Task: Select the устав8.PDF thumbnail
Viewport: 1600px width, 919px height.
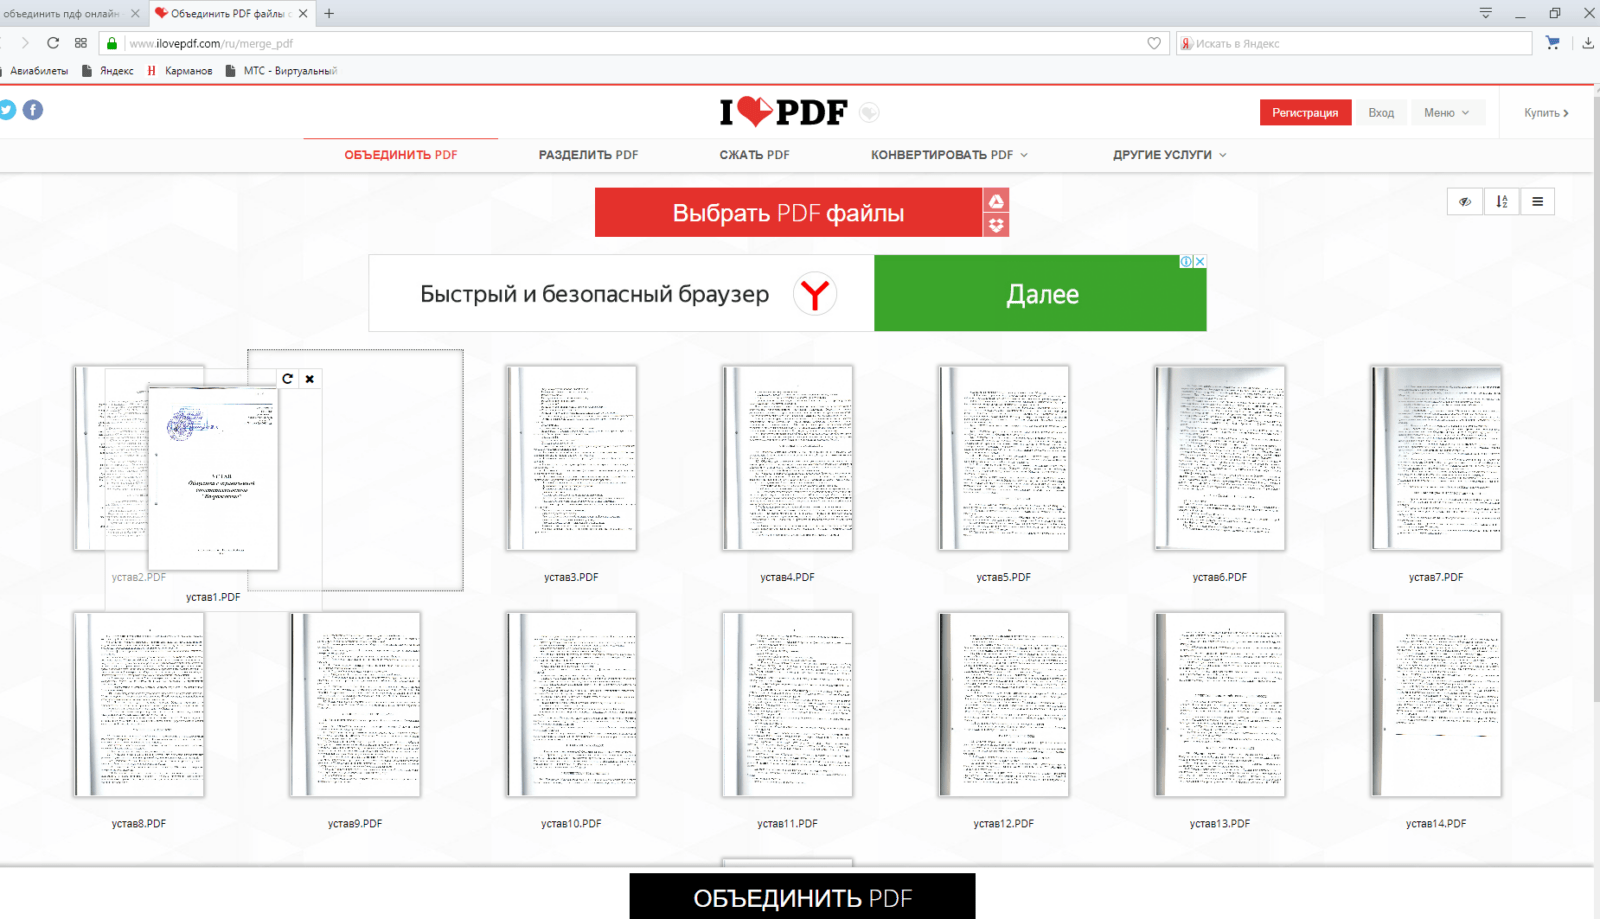Action: [139, 705]
